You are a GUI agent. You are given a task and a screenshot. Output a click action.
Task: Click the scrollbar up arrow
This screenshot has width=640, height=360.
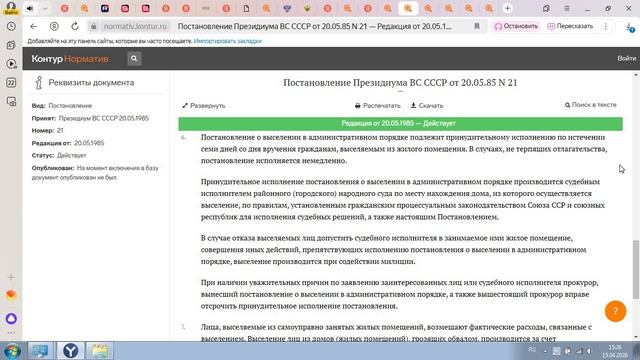[x=636, y=76]
